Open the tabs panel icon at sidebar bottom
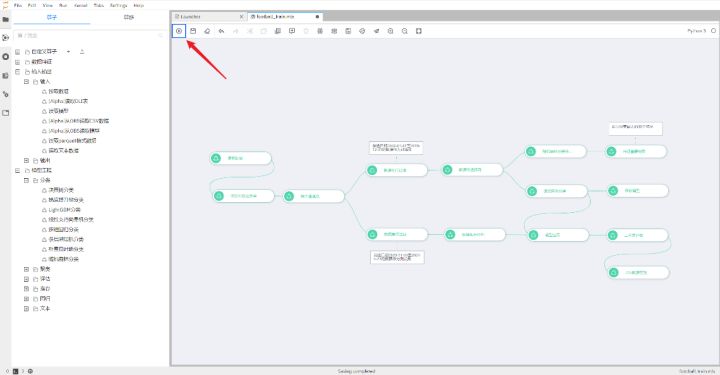 click(6, 112)
